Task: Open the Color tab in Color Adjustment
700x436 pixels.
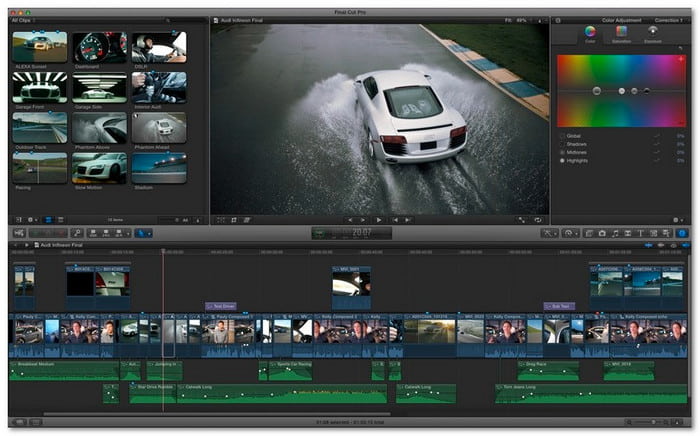Action: click(x=589, y=33)
